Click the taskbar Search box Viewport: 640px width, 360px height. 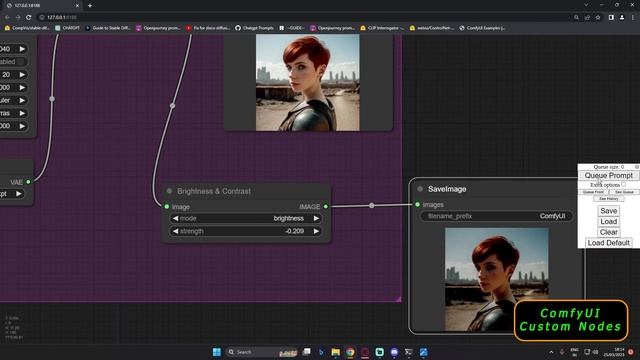point(262,352)
